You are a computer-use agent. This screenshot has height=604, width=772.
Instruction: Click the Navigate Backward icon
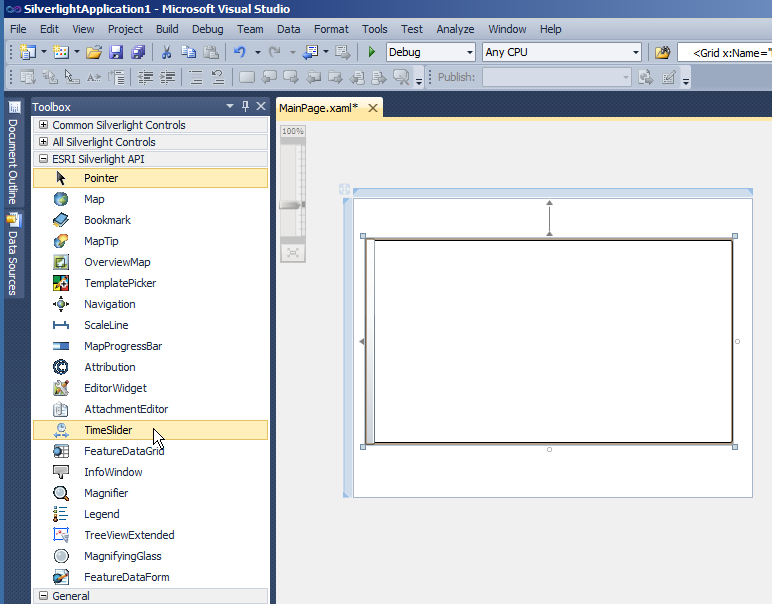tap(311, 52)
